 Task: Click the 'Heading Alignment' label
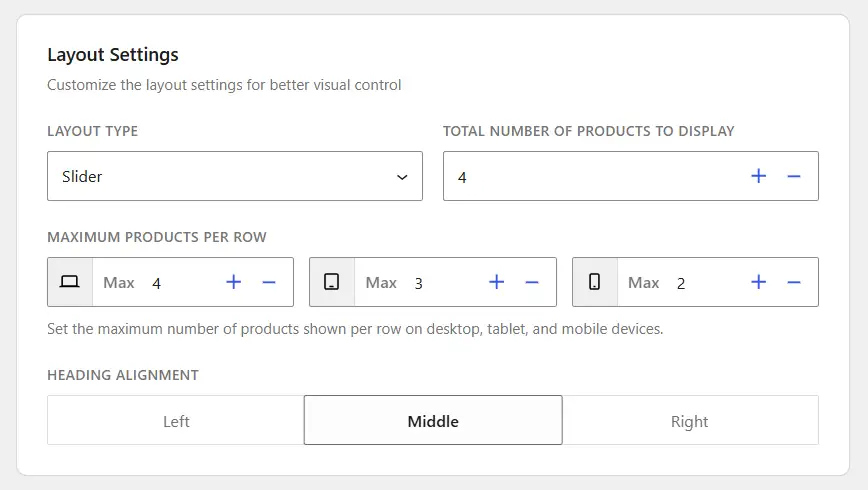tap(123, 375)
